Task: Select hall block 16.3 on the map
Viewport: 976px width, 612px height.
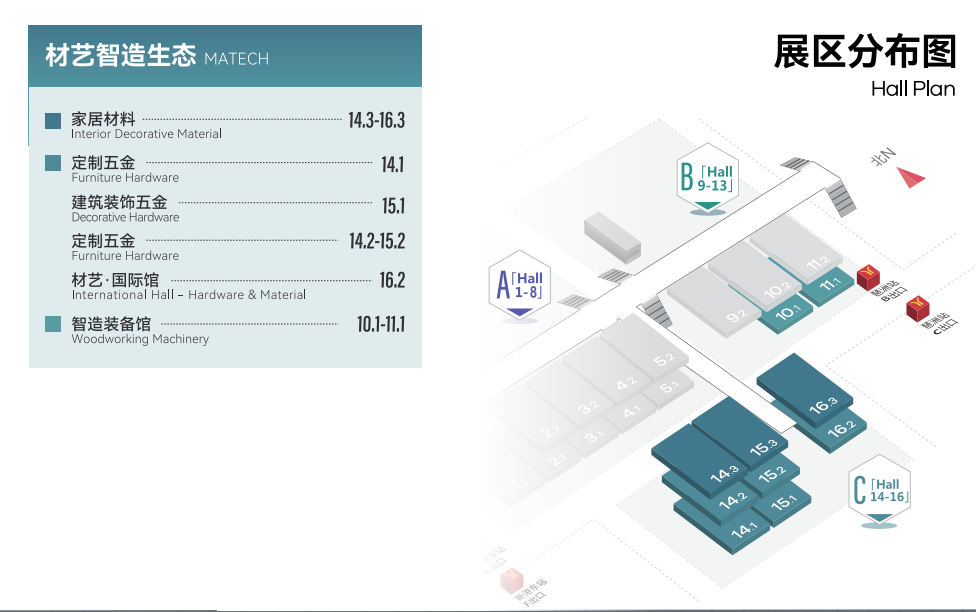Action: pos(818,400)
